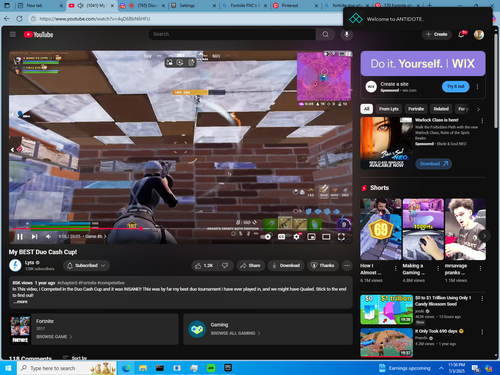The width and height of the screenshot is (500, 375).
Task: Open player settings gear
Action: point(296,237)
